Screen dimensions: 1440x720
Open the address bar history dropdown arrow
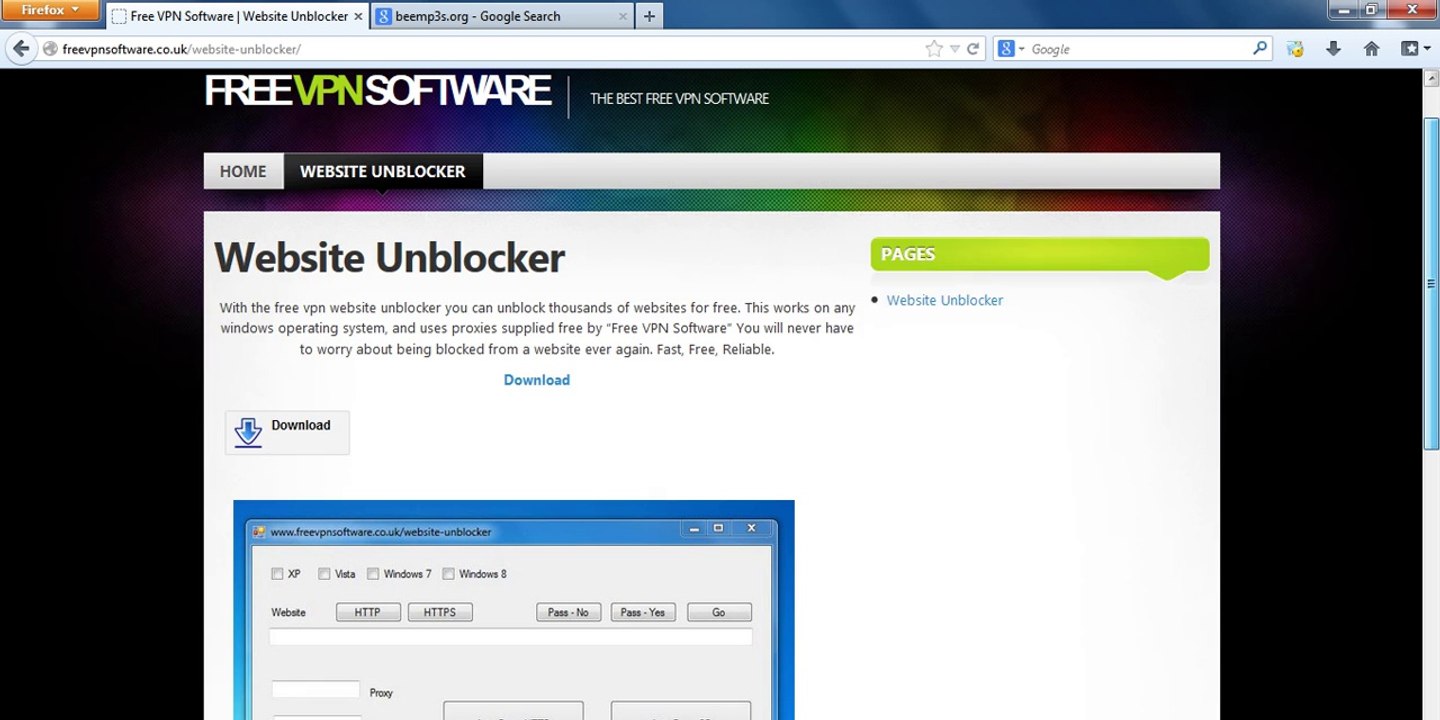click(x=954, y=48)
